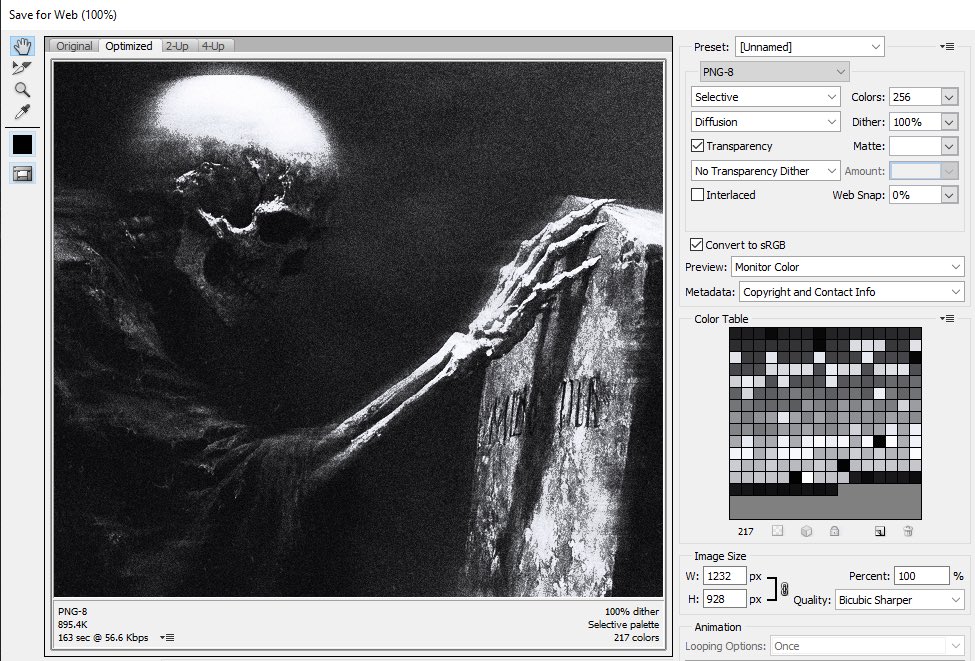The height and width of the screenshot is (661, 975).
Task: Switch to the Optimized tab
Action: [129, 46]
